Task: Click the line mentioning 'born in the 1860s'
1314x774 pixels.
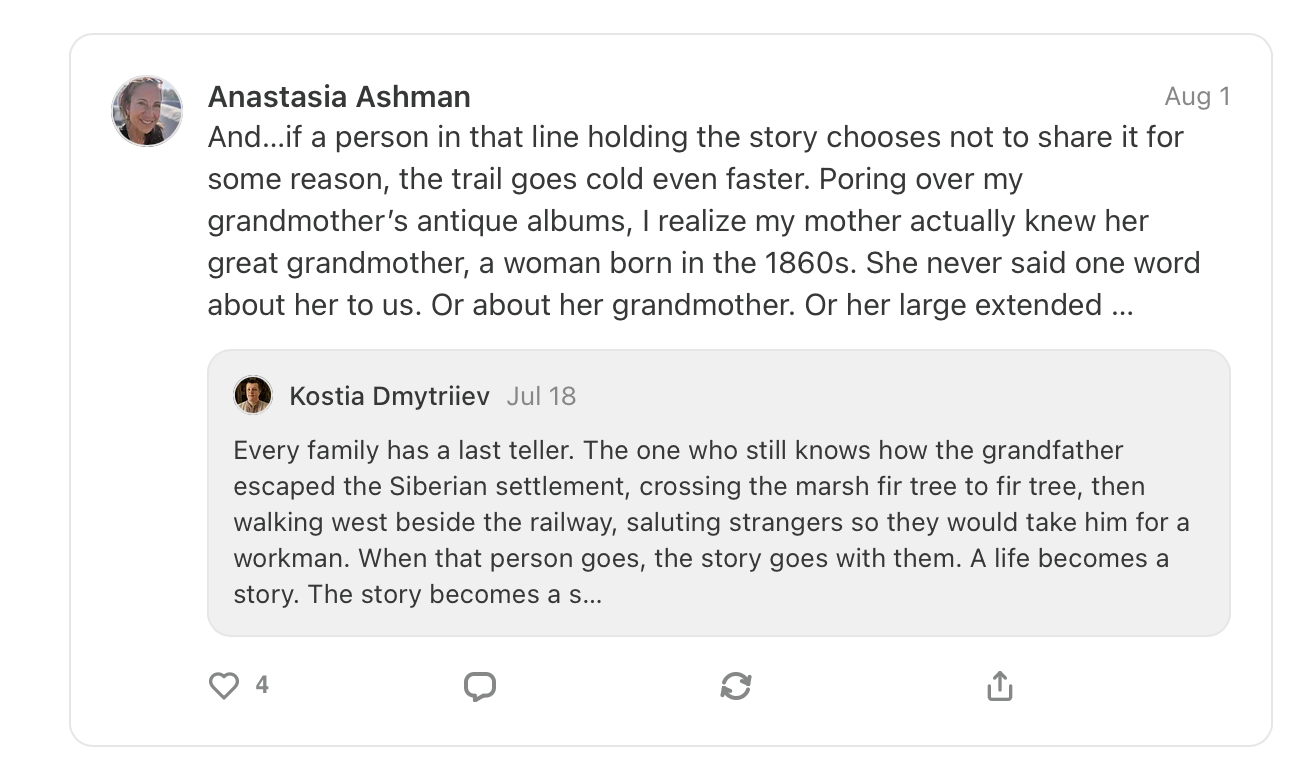Action: click(704, 263)
